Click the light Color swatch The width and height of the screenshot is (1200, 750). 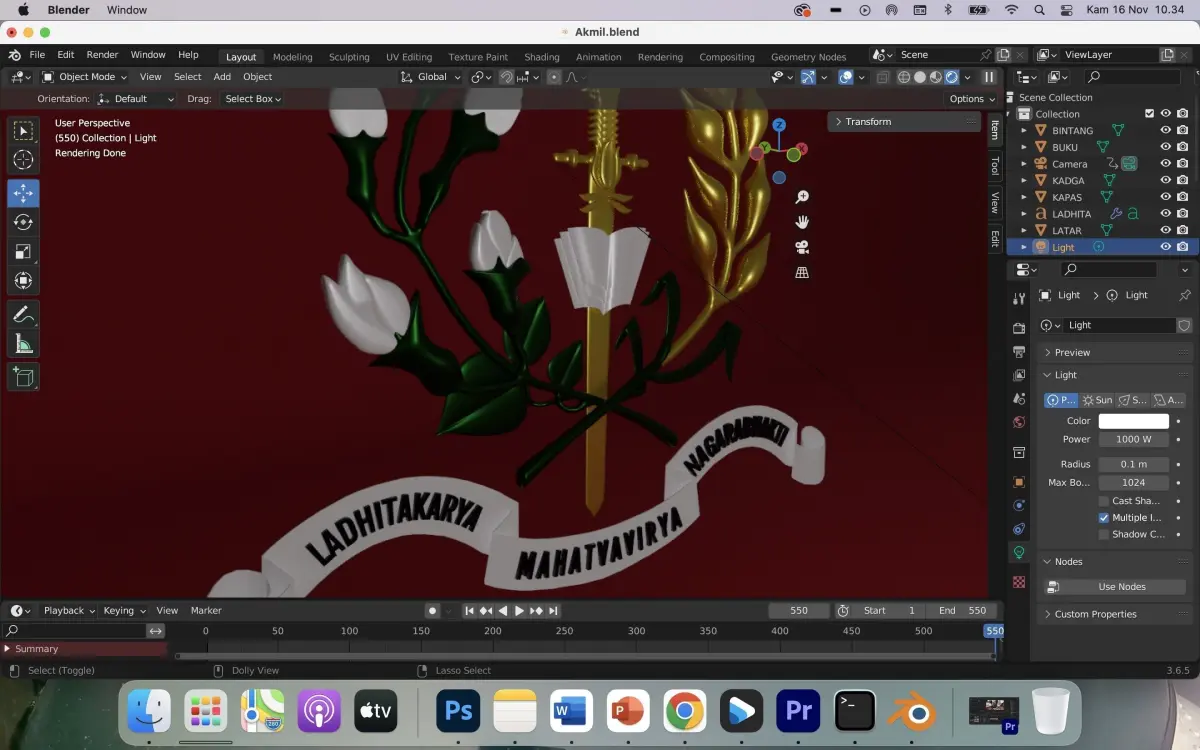click(1134, 421)
